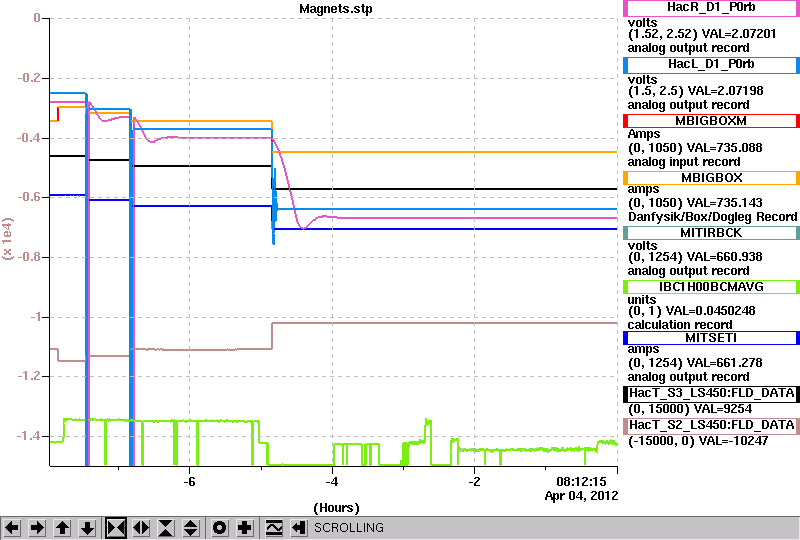800x540 pixels.
Task: Select the MBIGBOX orange legend entry
Action: tap(711, 178)
